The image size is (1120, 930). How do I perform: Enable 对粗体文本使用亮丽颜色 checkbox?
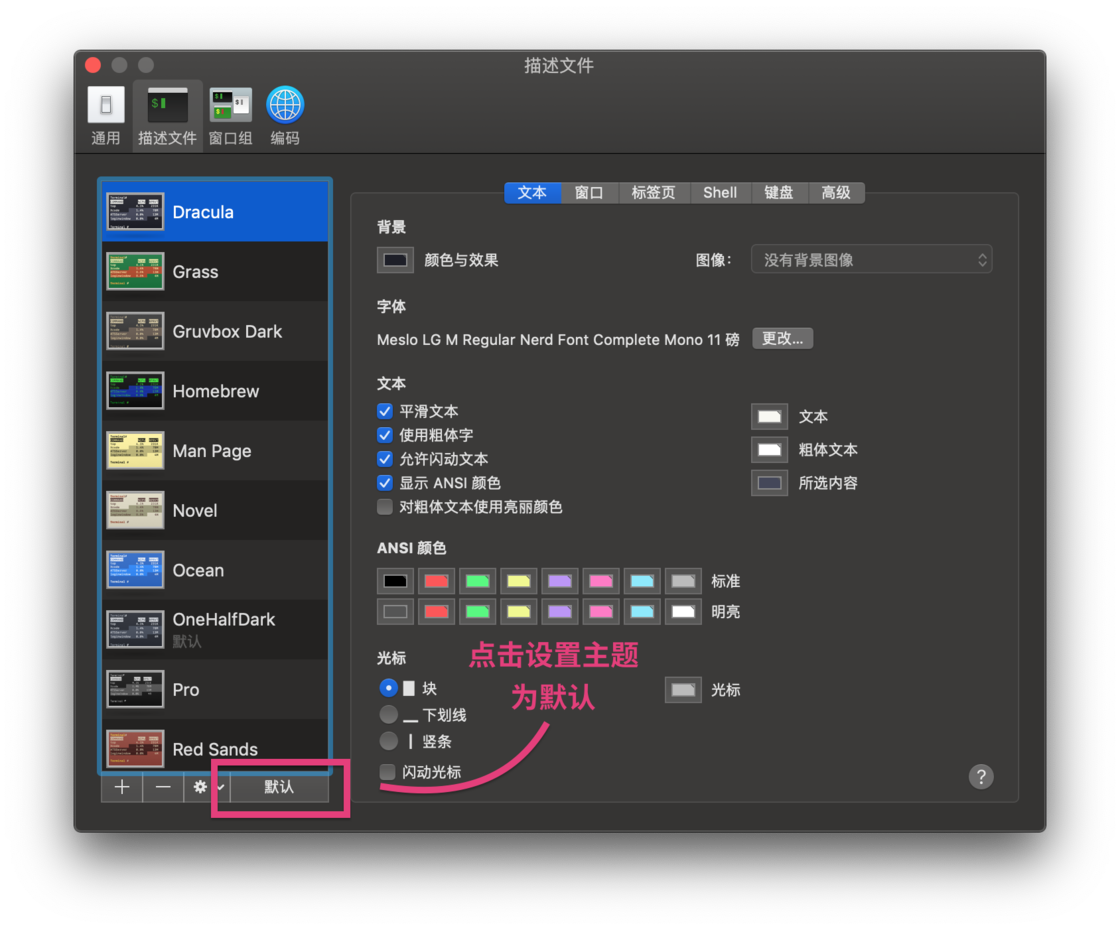[385, 507]
